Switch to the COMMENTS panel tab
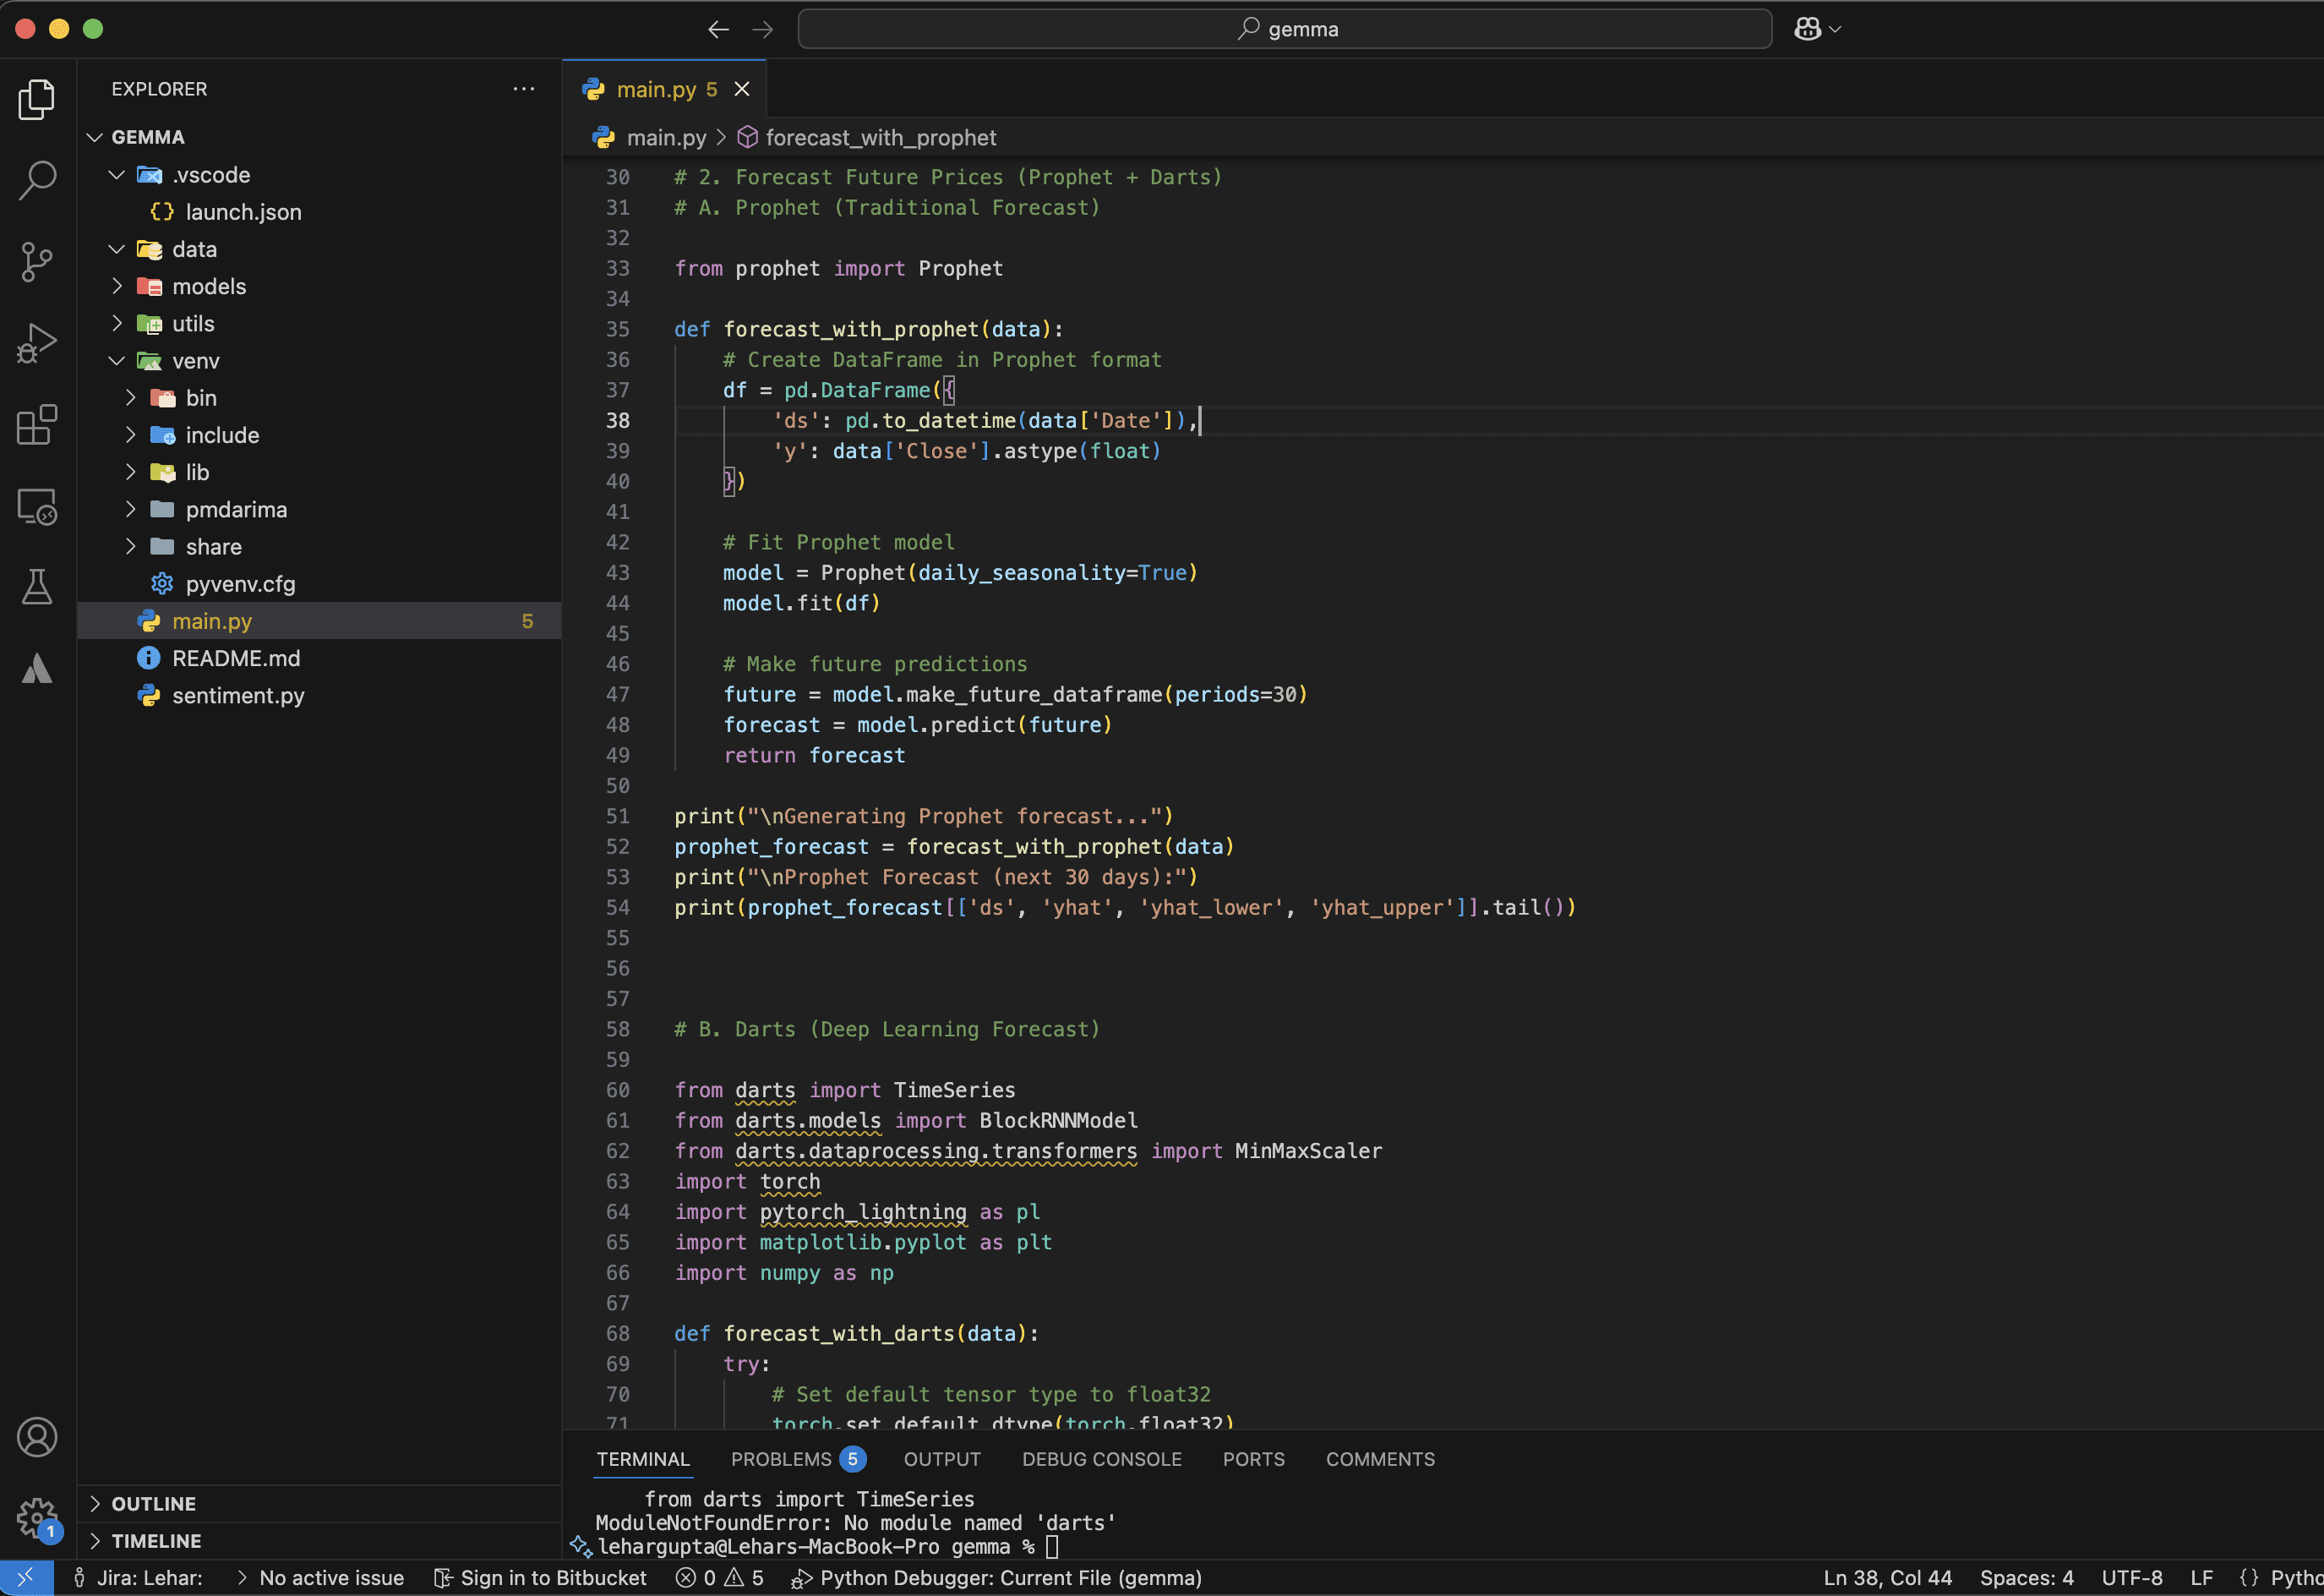 pyautogui.click(x=1380, y=1459)
